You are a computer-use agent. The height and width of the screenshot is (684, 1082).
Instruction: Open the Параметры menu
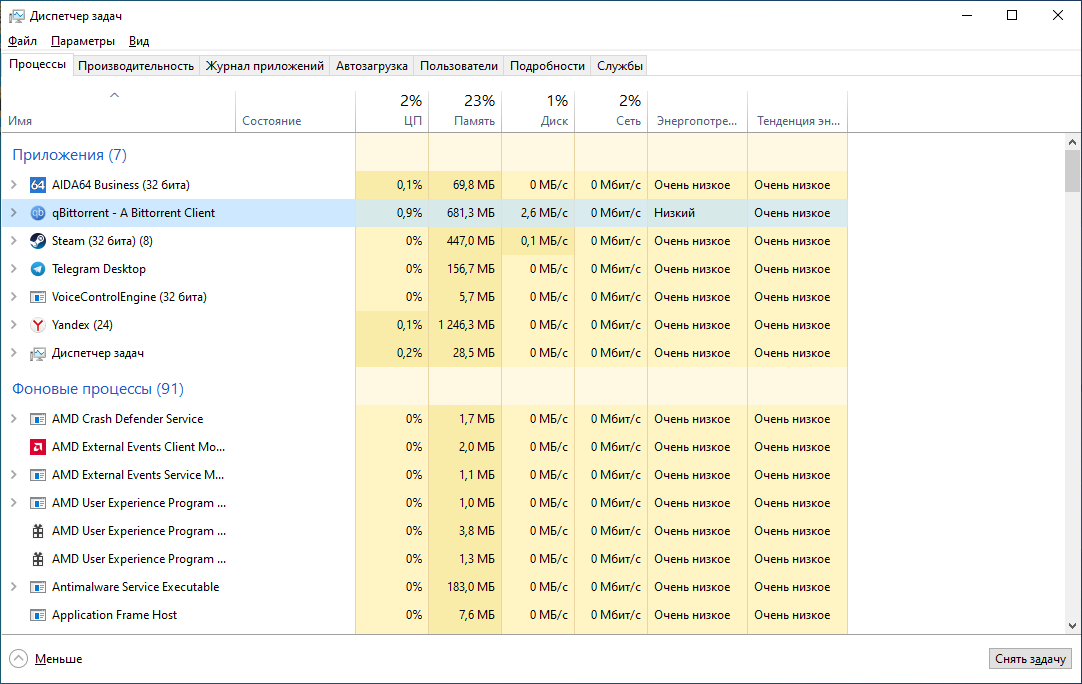point(83,41)
